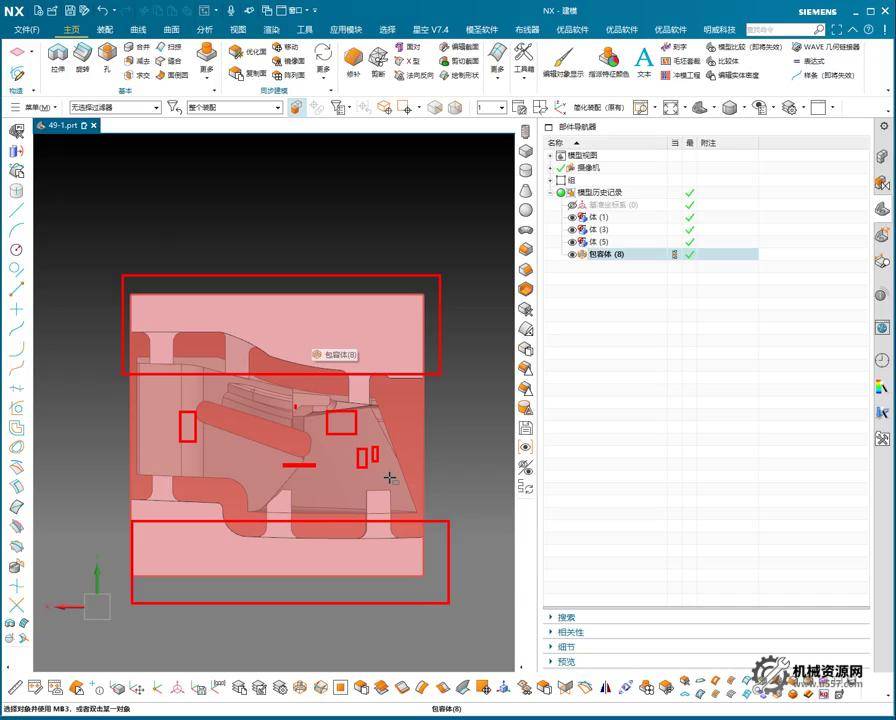Screen dimensions: 896x720
Task: Open the WAVE 几何链接器 tool
Action: 830,47
